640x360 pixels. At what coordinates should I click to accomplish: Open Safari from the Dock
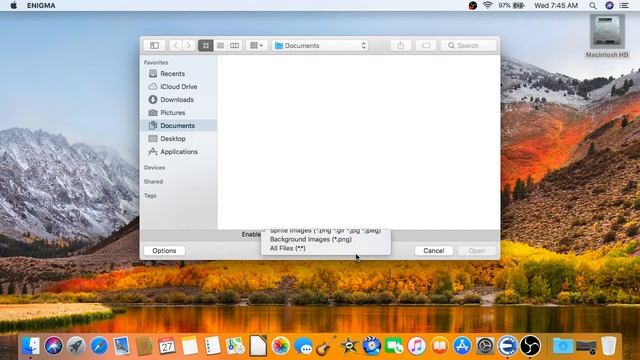pos(99,346)
